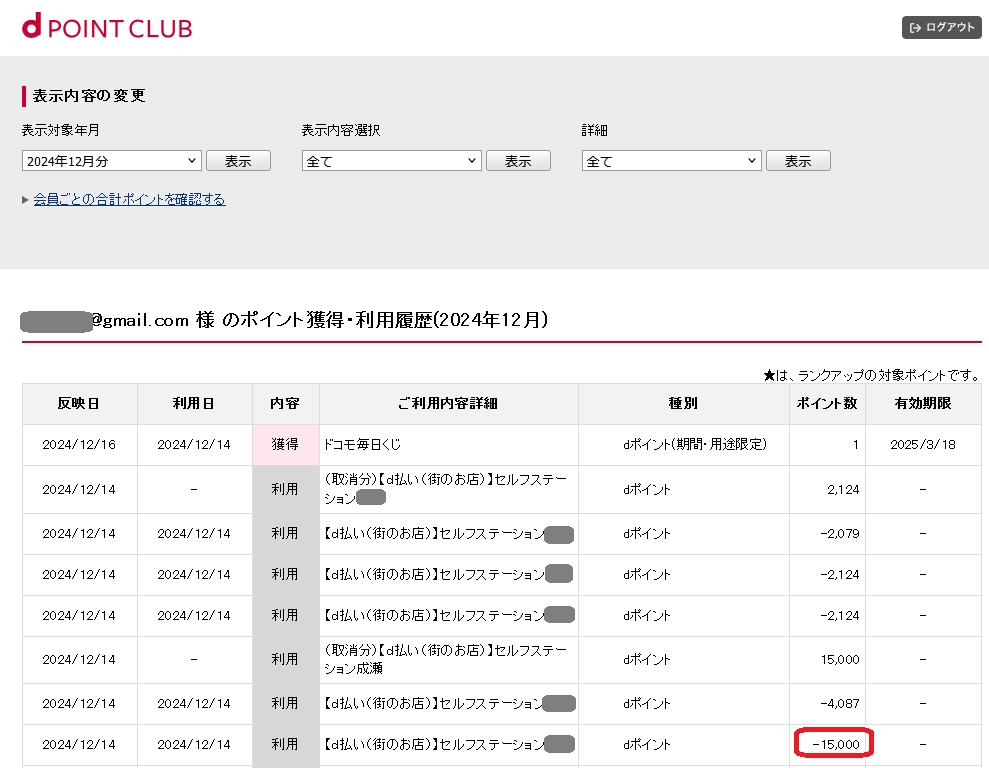Click 利用 cell in the 2,124 row
Image resolution: width=989 pixels, height=768 pixels.
[285, 489]
